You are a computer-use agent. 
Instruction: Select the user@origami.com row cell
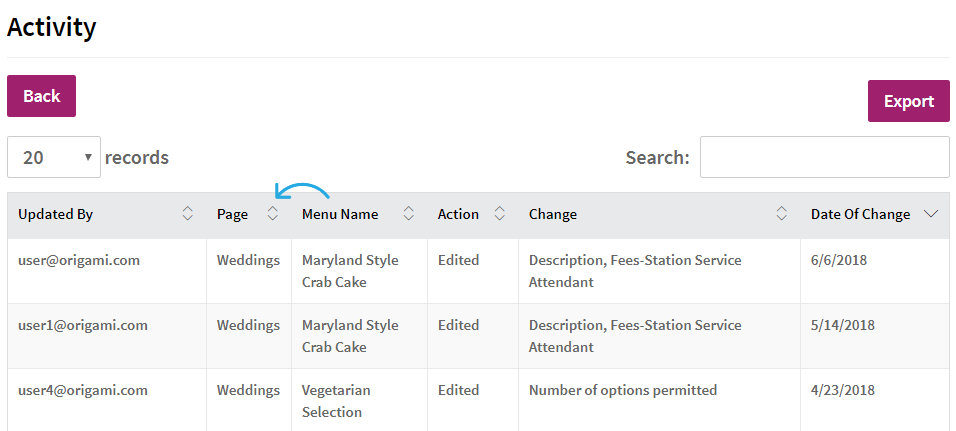pos(79,260)
